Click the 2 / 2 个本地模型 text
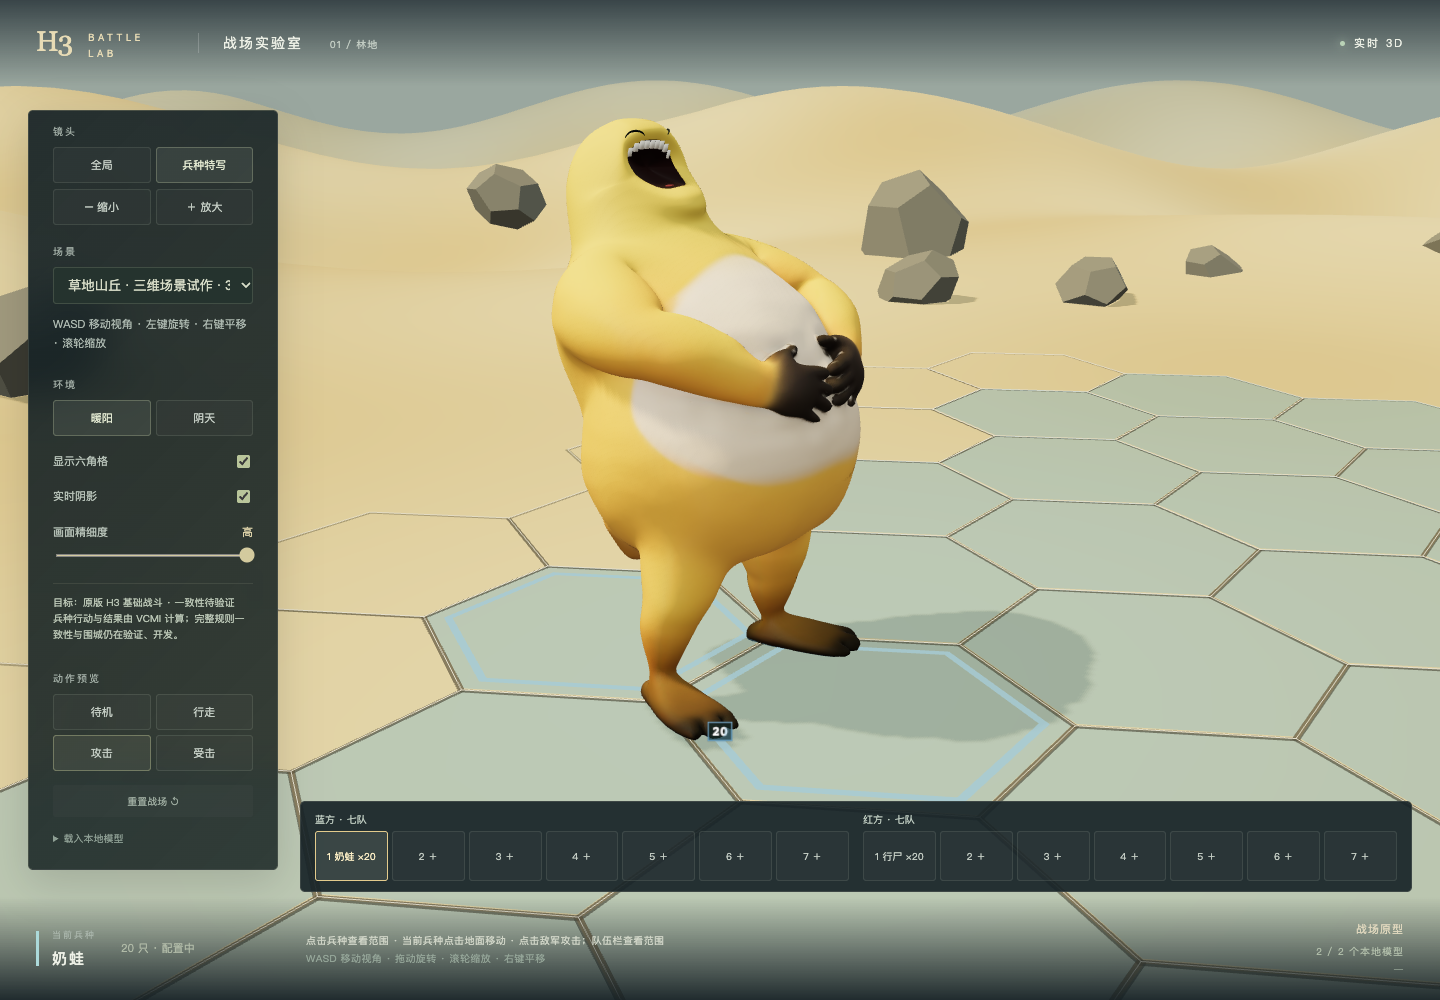 pos(1359,951)
